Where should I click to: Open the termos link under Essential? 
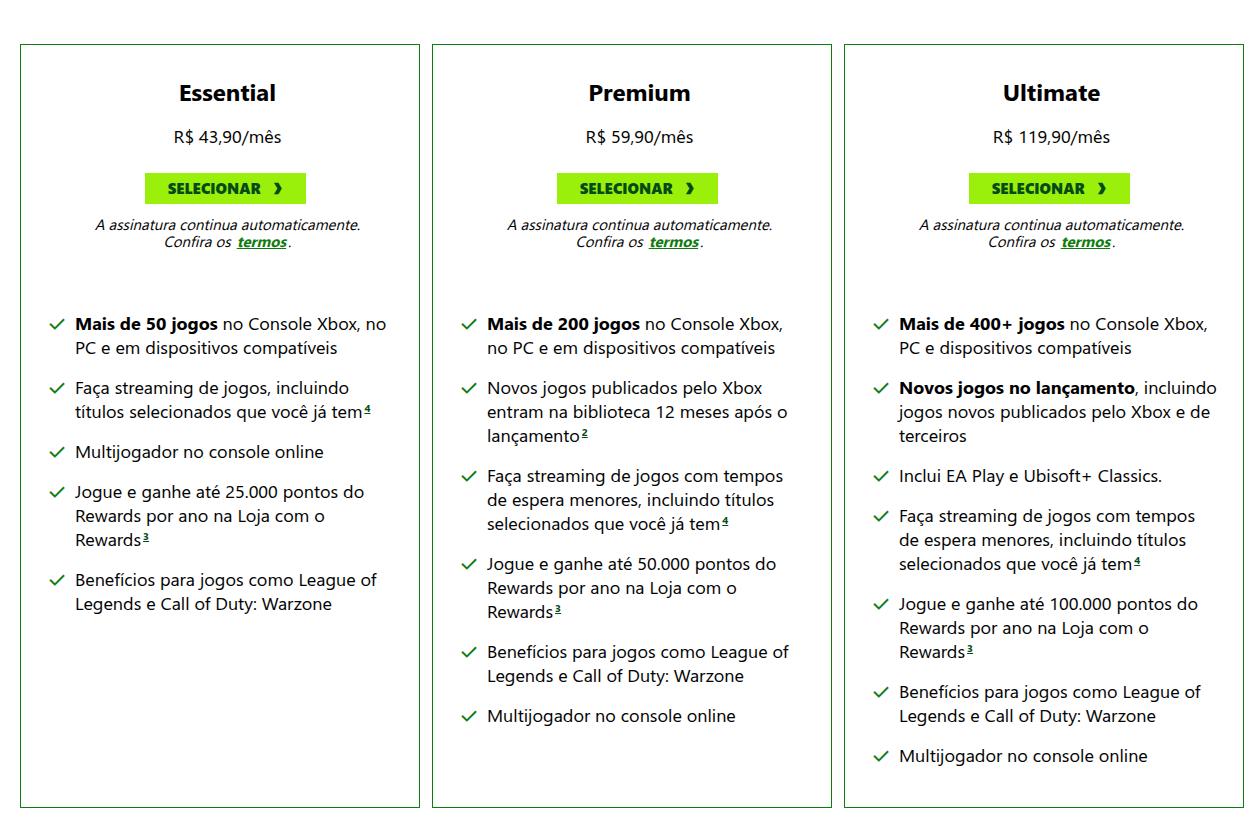(x=262, y=242)
